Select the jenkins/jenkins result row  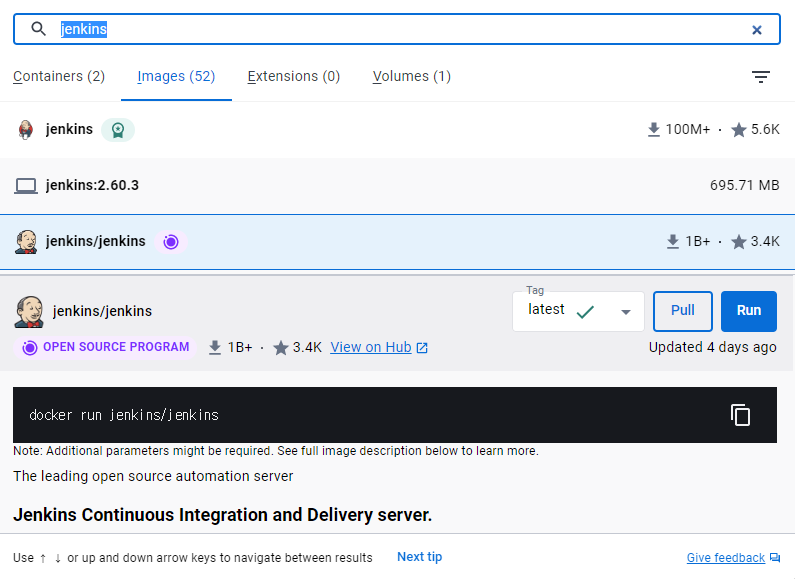pyautogui.click(x=398, y=242)
